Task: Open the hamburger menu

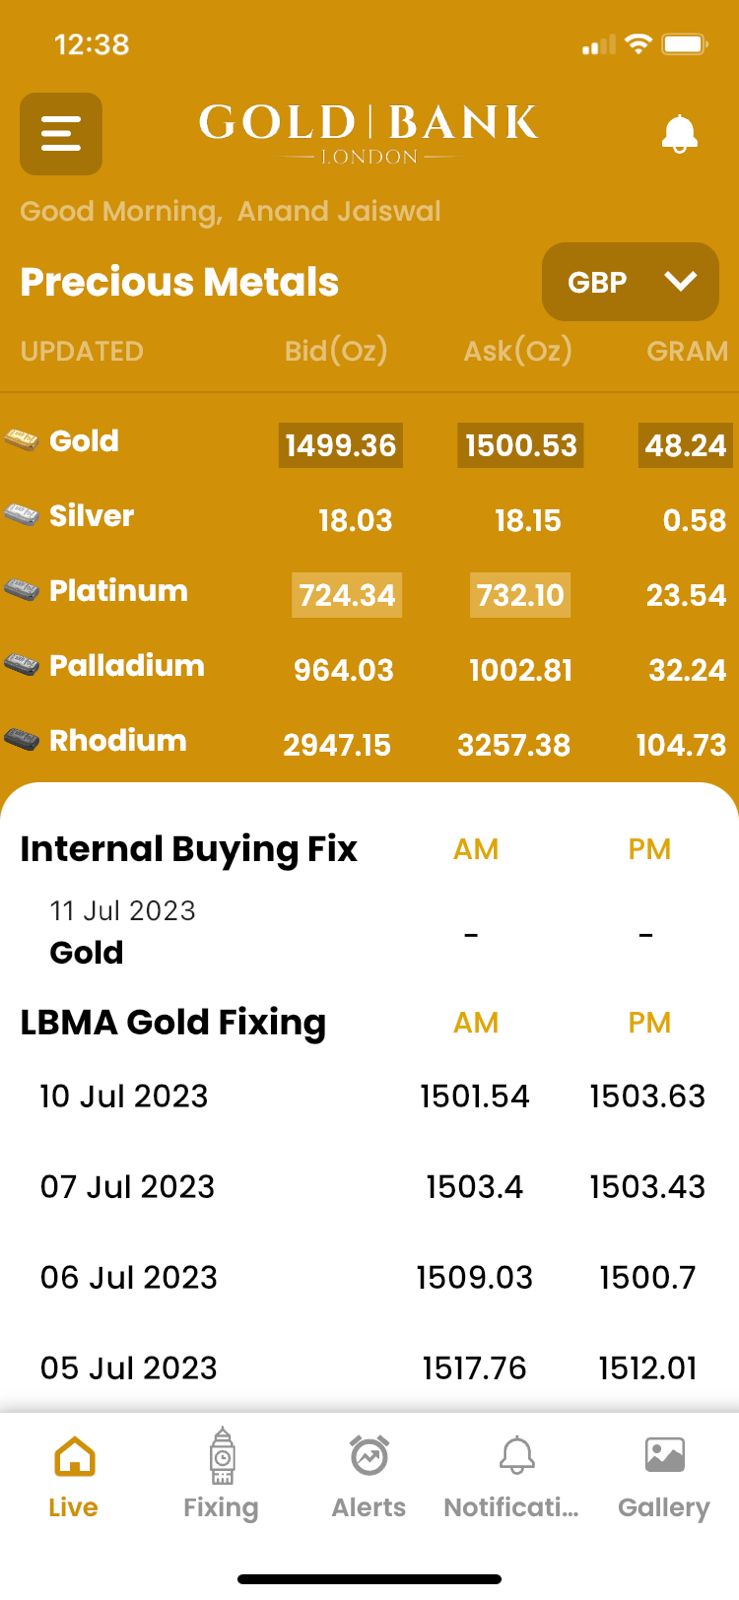Action: pyautogui.click(x=61, y=134)
